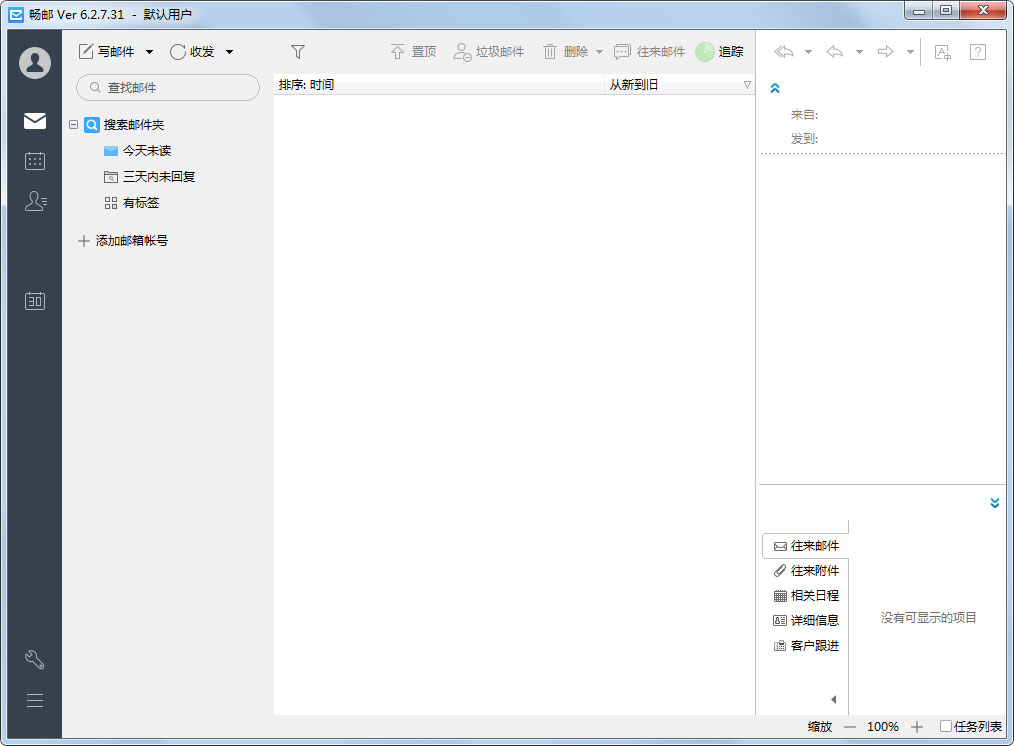Viewport: 1014px width, 746px height.
Task: Select the 今天未读 folder
Action: point(146,151)
